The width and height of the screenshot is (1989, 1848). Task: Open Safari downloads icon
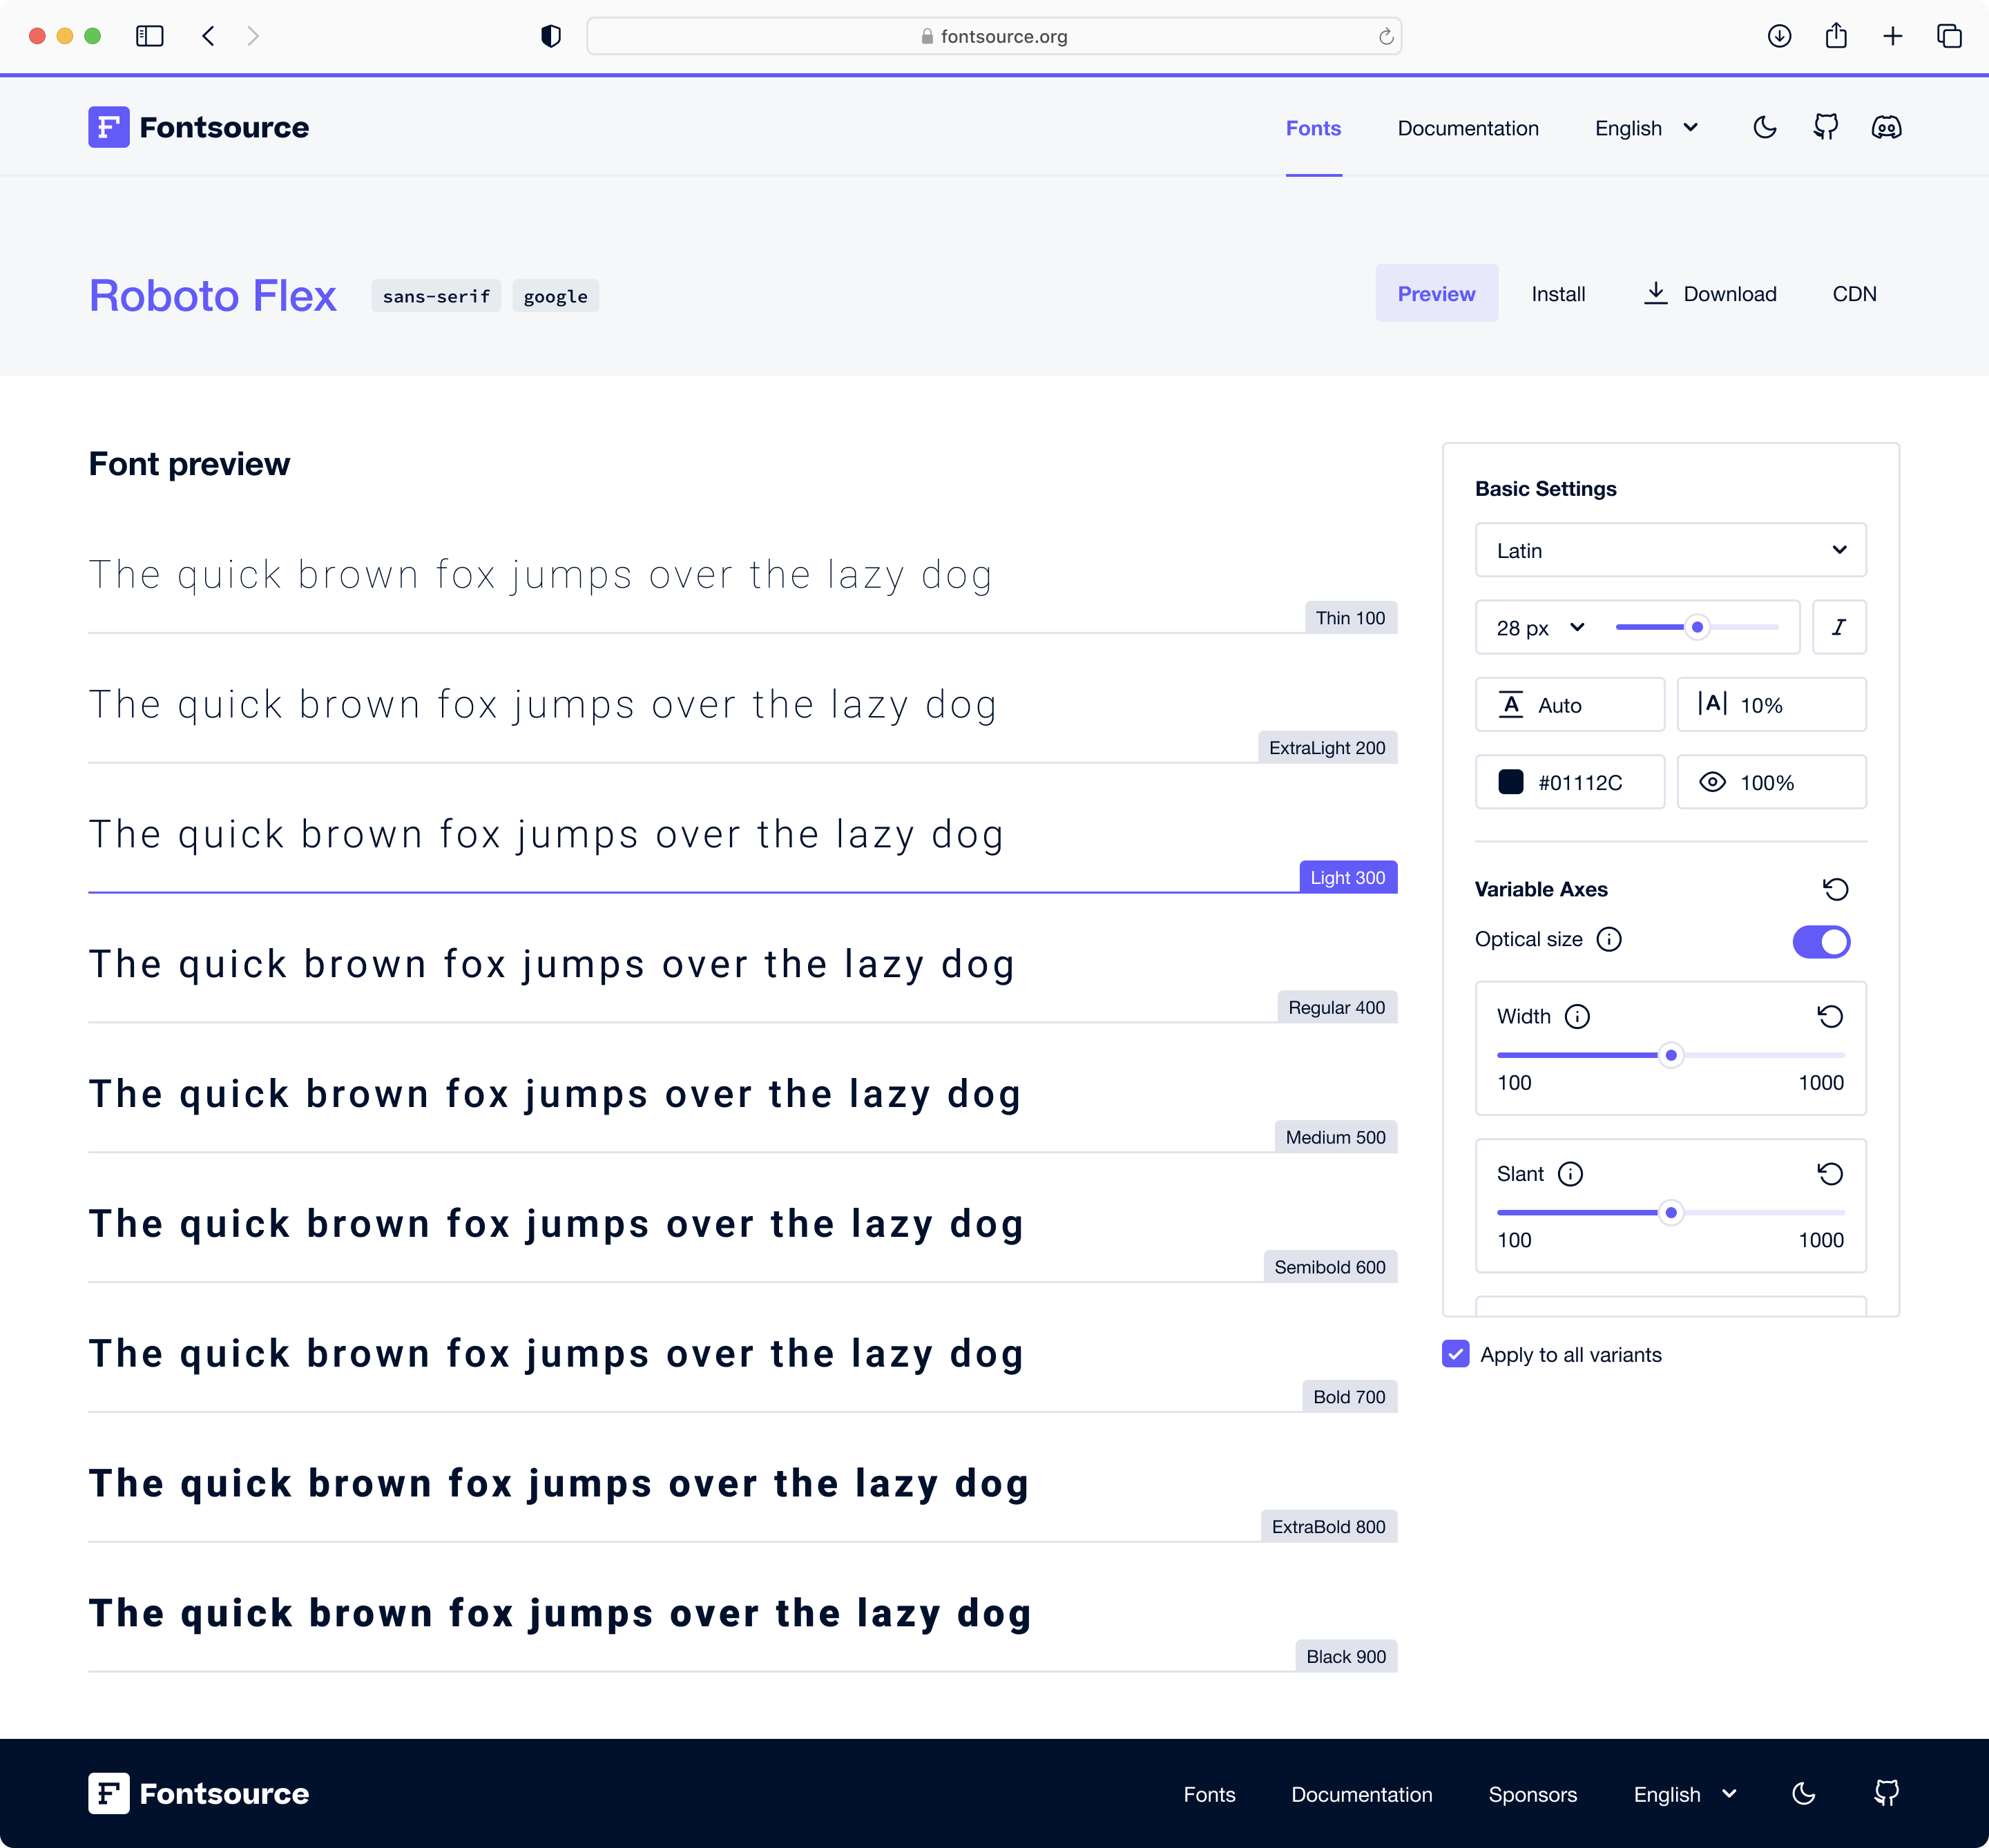(1779, 36)
